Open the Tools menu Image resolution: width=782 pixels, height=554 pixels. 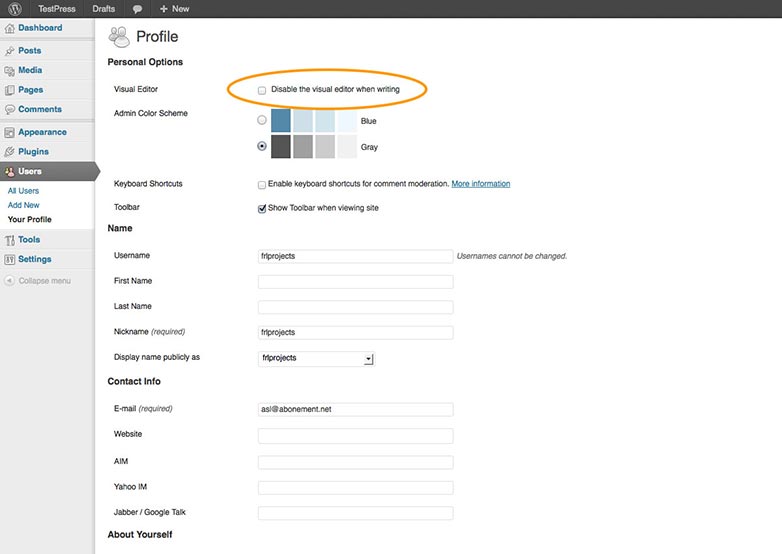(29, 240)
